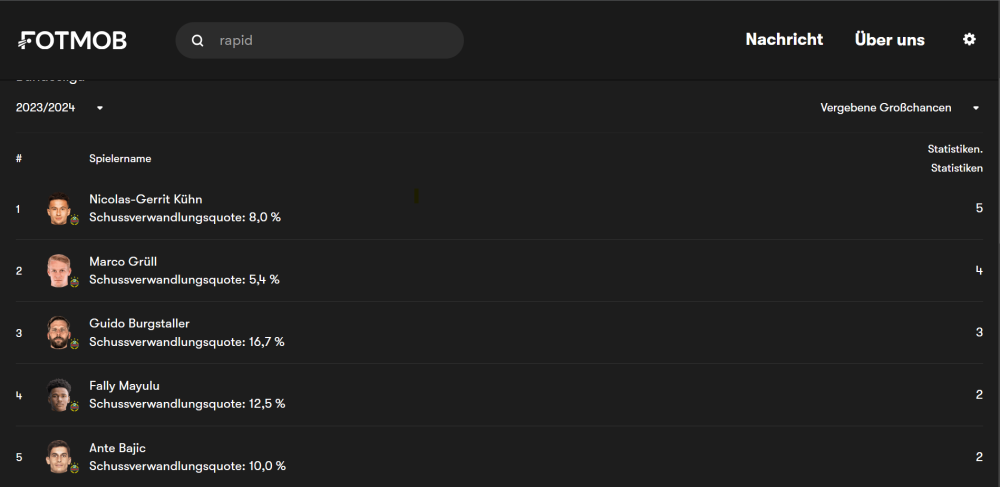Screen dimensions: 1000x487
Task: Open the Nachricht menu item
Action: click(784, 40)
